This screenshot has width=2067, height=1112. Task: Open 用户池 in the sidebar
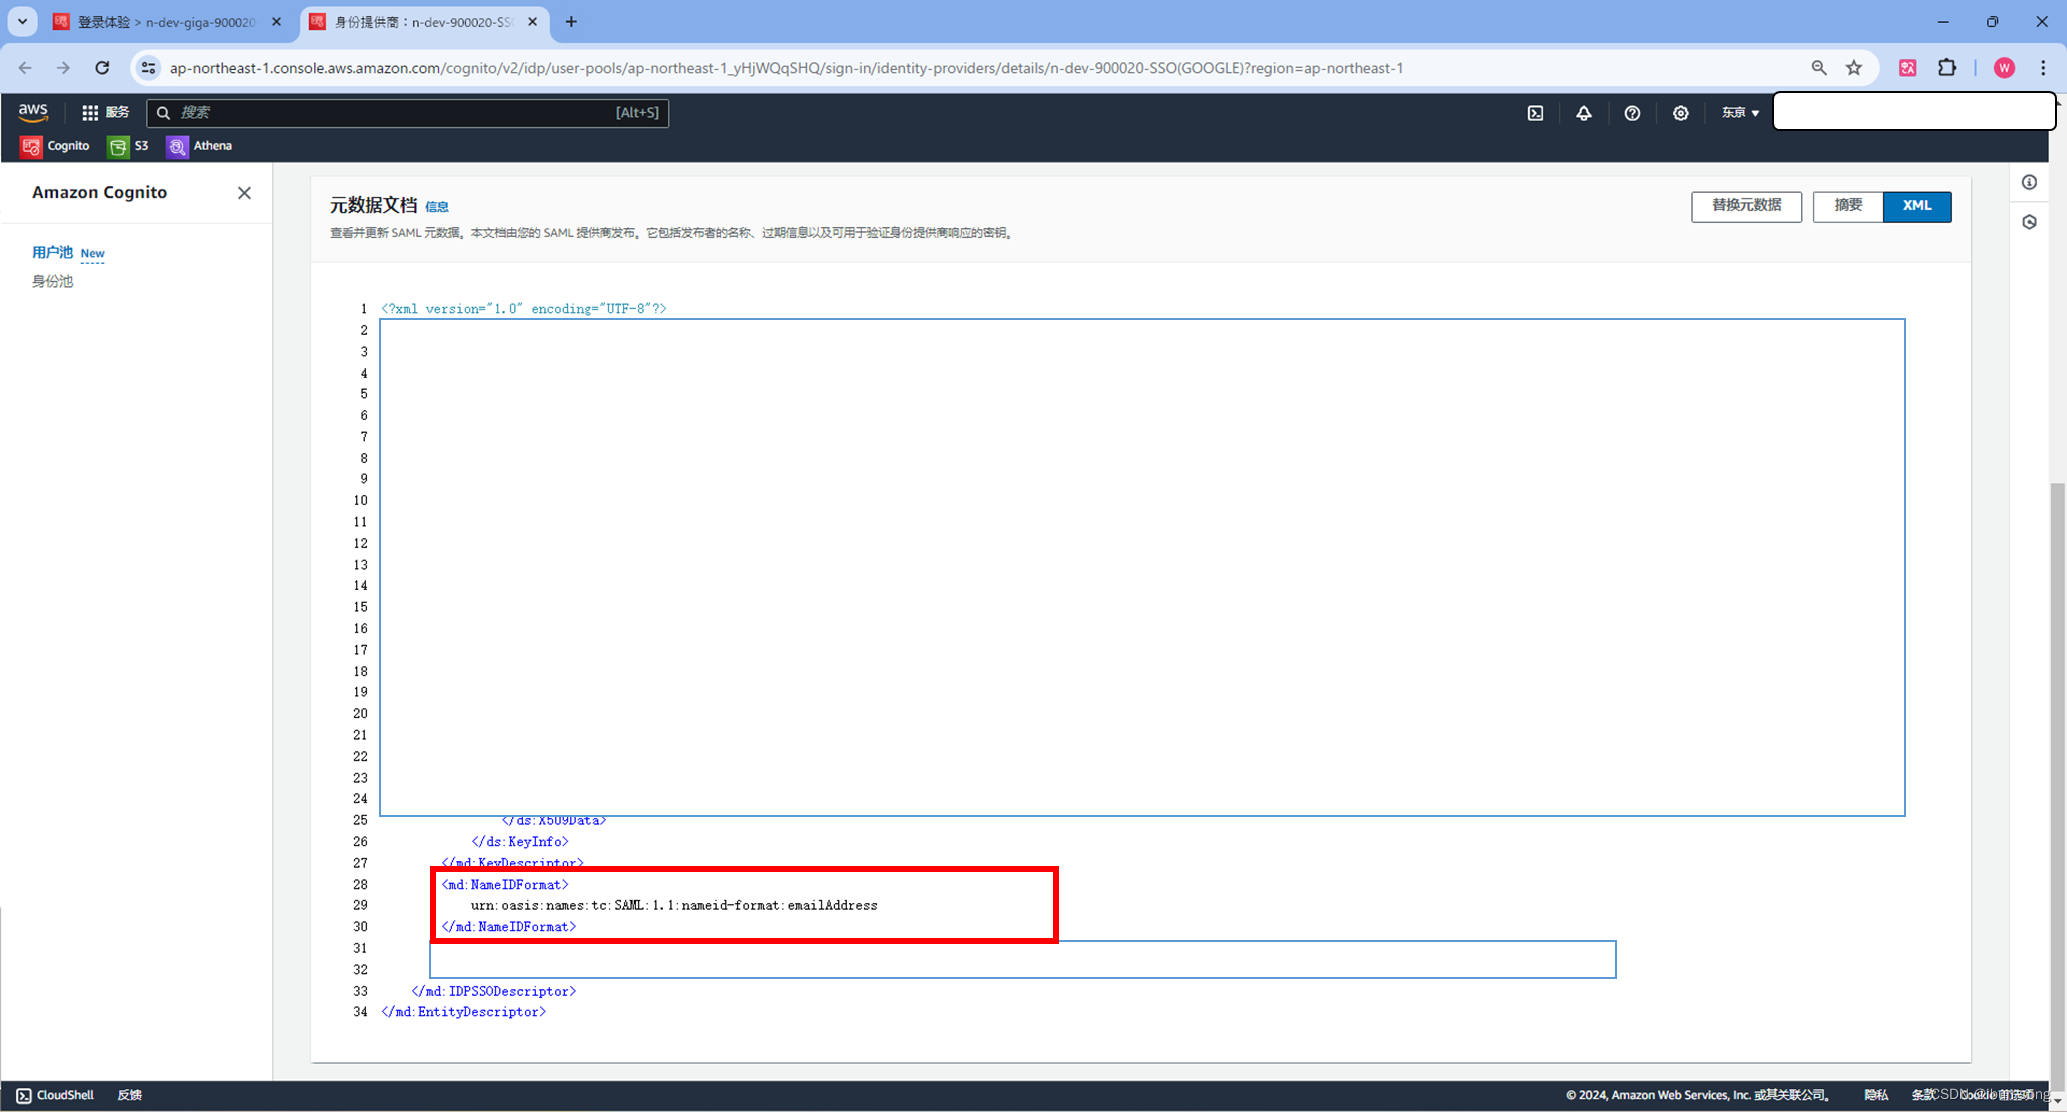[x=52, y=252]
